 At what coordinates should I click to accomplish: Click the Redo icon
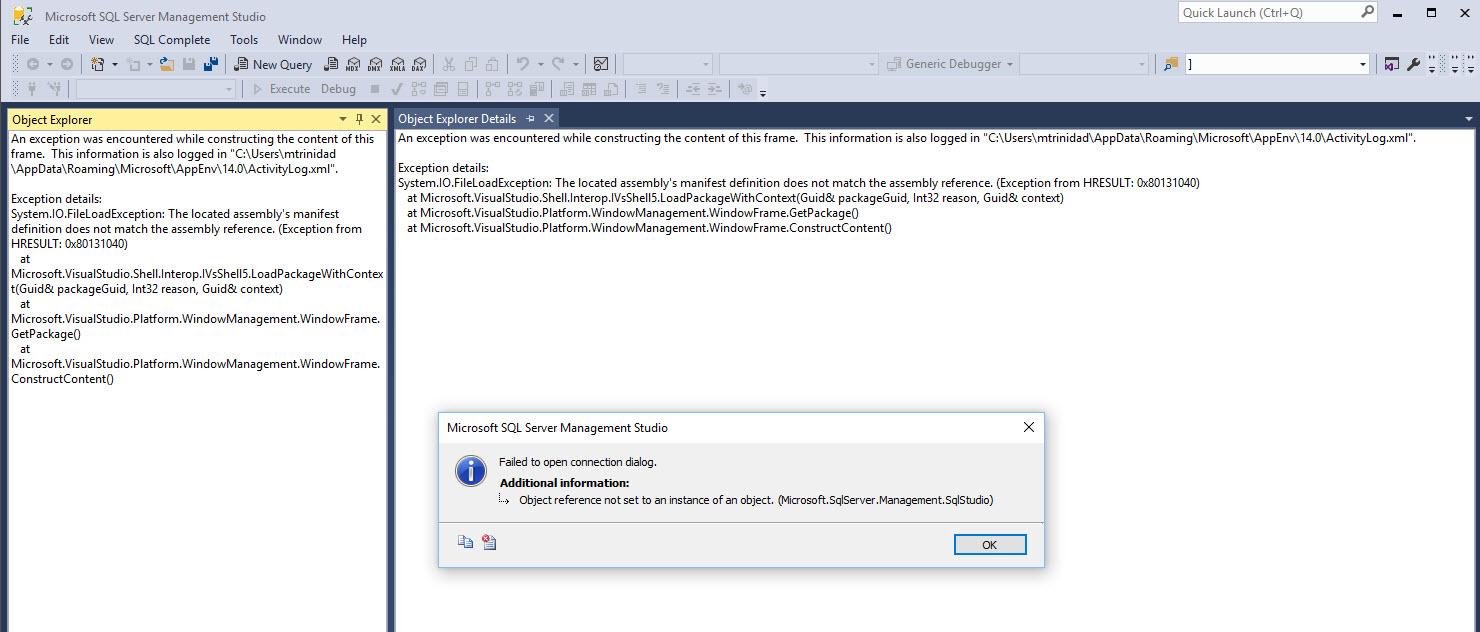tap(558, 64)
